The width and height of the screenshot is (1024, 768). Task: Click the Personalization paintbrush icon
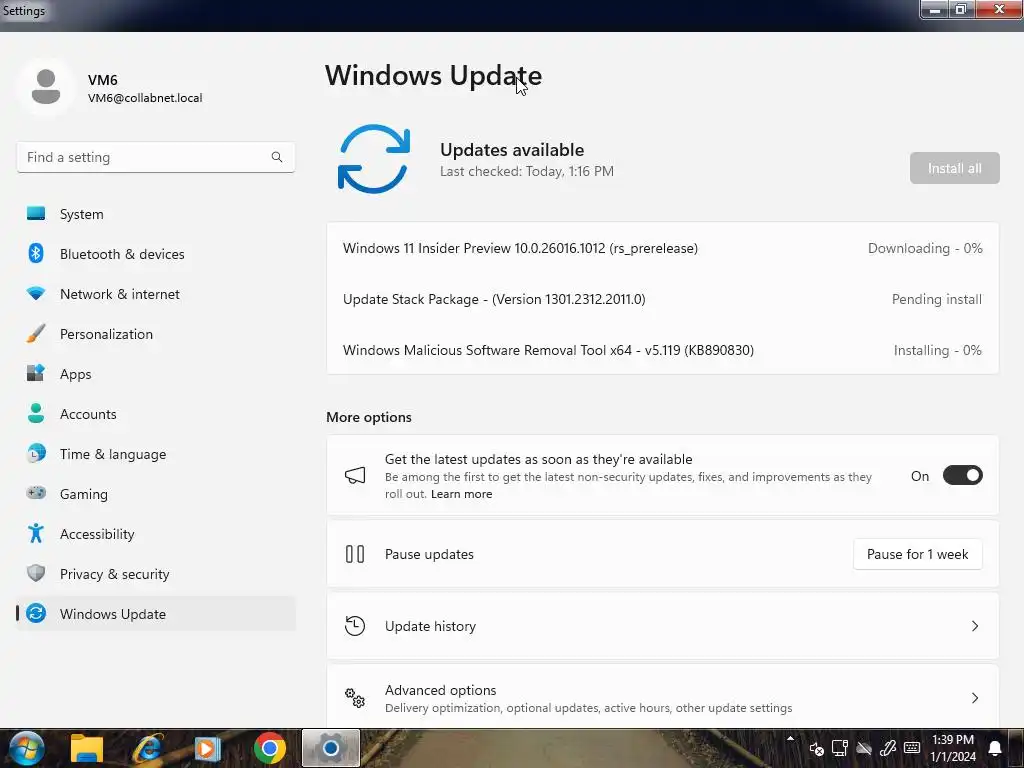36,333
